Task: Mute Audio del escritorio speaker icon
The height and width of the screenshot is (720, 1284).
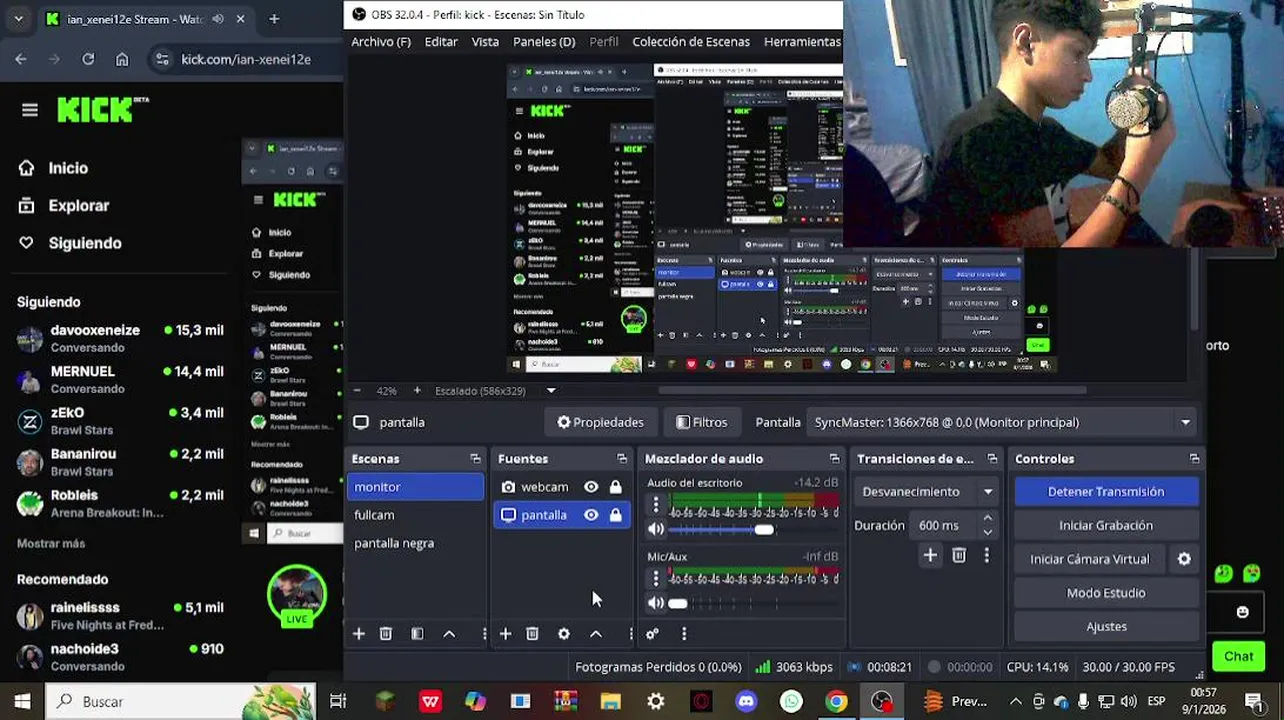Action: coord(656,530)
